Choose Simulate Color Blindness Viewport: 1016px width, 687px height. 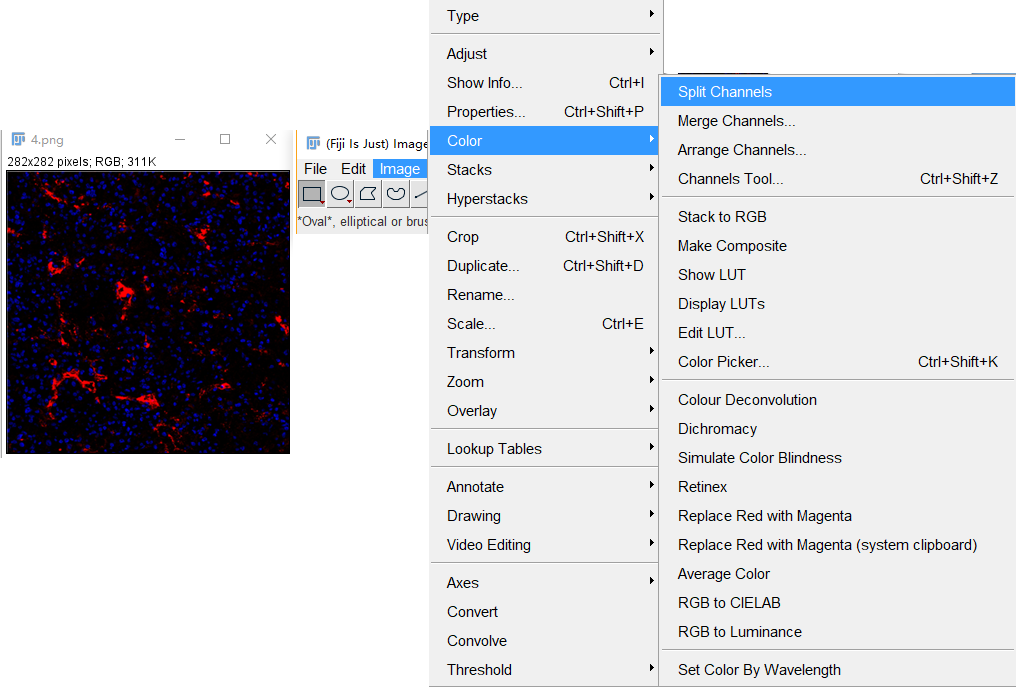pos(838,458)
